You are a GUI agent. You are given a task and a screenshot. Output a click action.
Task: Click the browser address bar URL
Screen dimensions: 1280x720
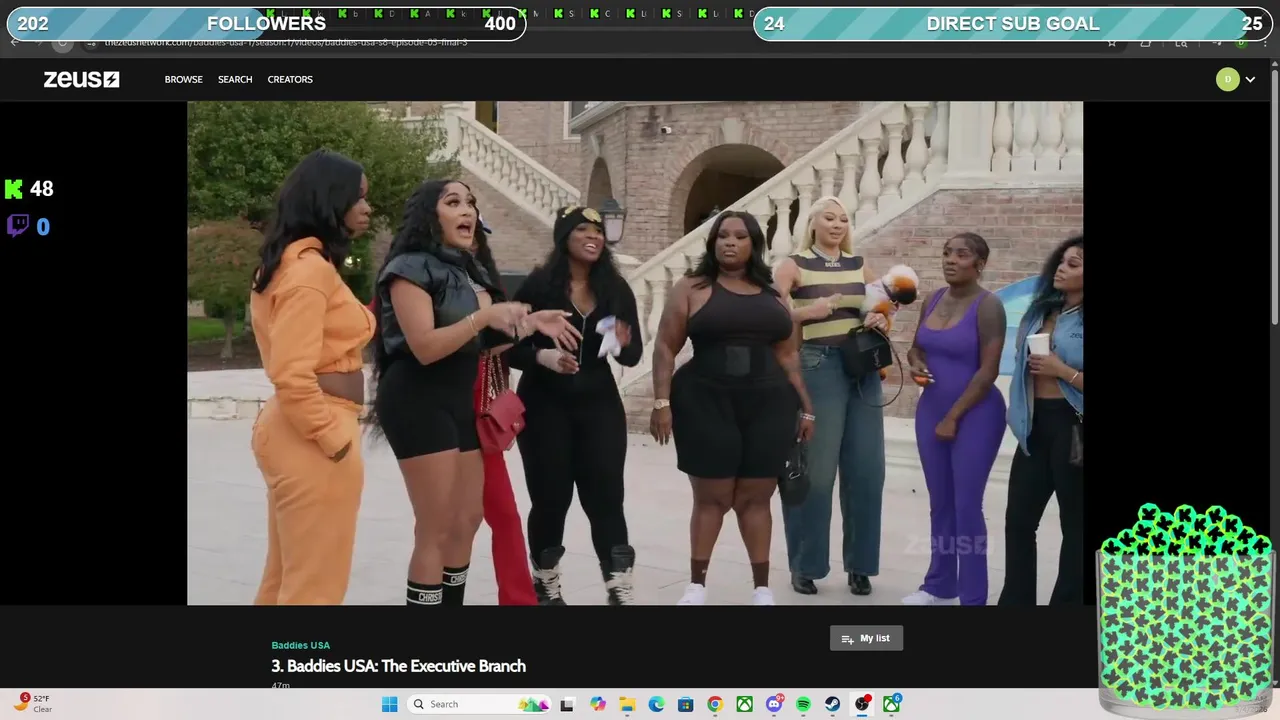(285, 42)
